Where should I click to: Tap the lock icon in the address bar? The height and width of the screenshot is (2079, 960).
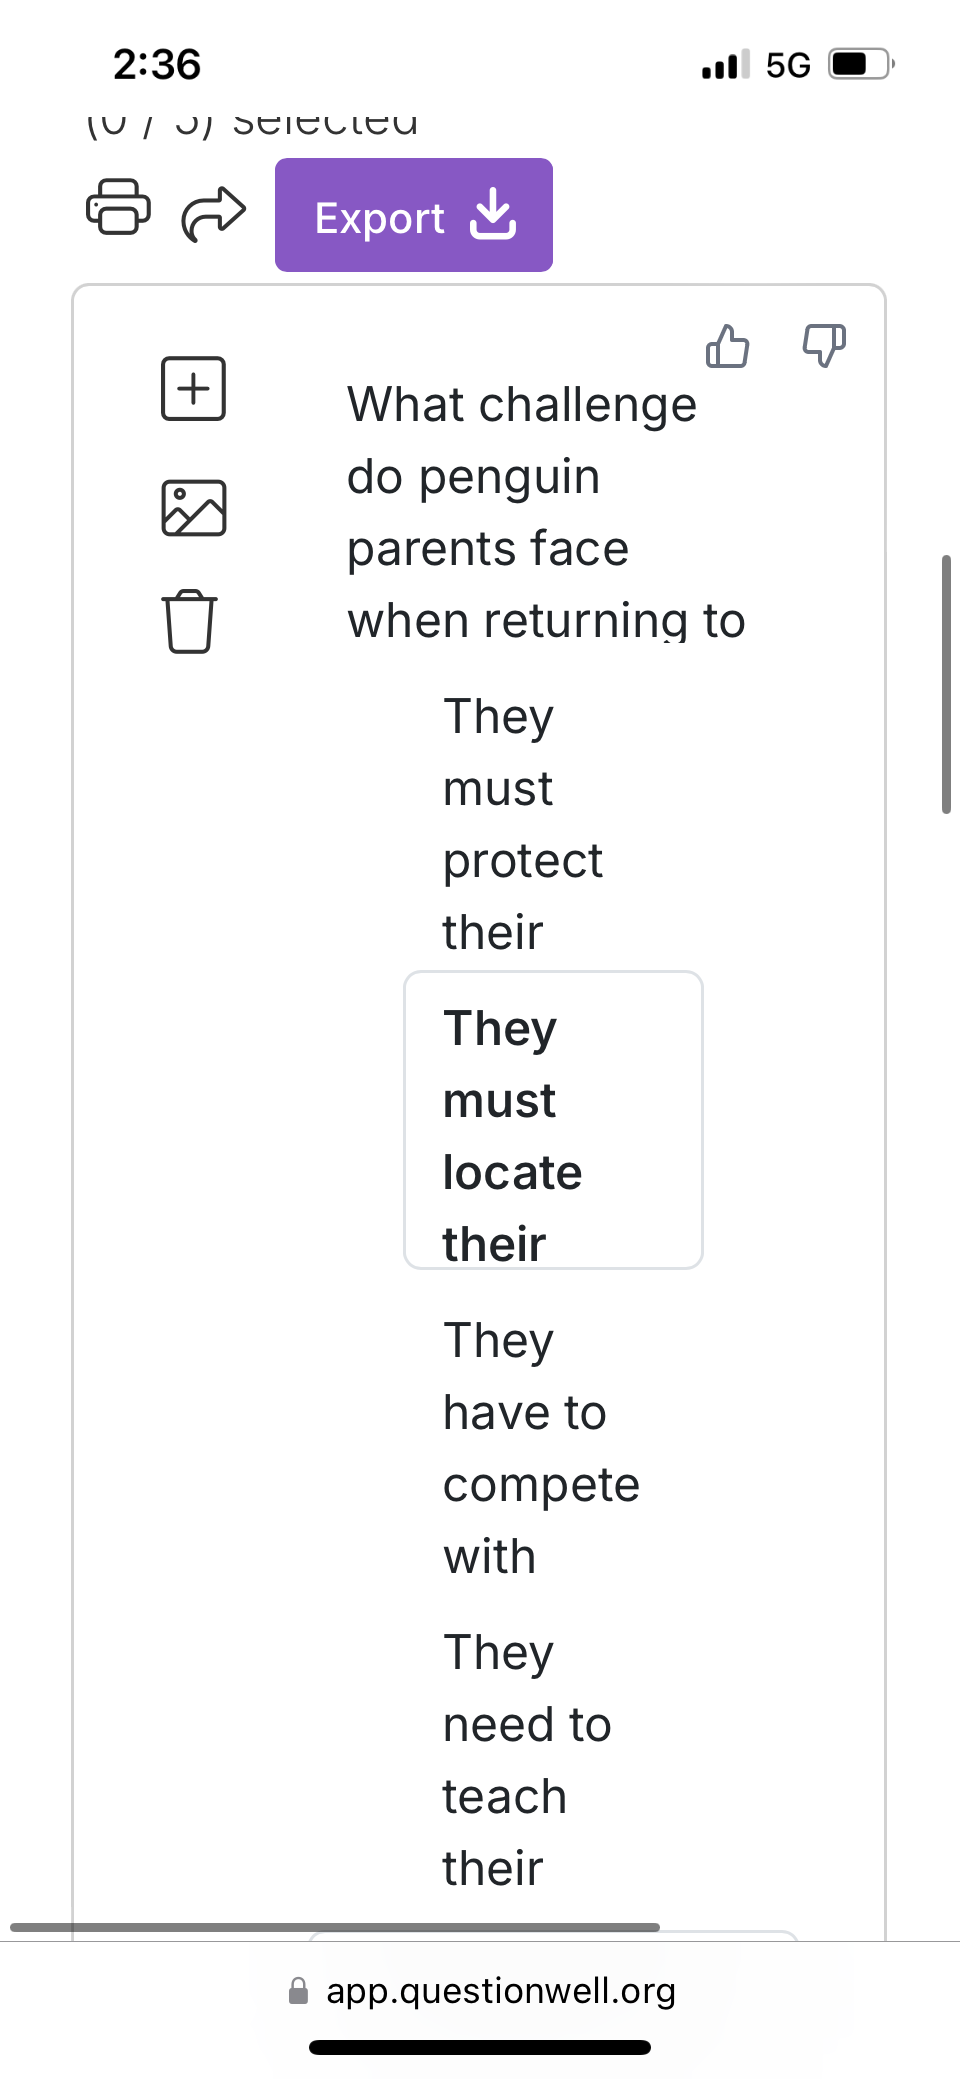pyautogui.click(x=298, y=1991)
